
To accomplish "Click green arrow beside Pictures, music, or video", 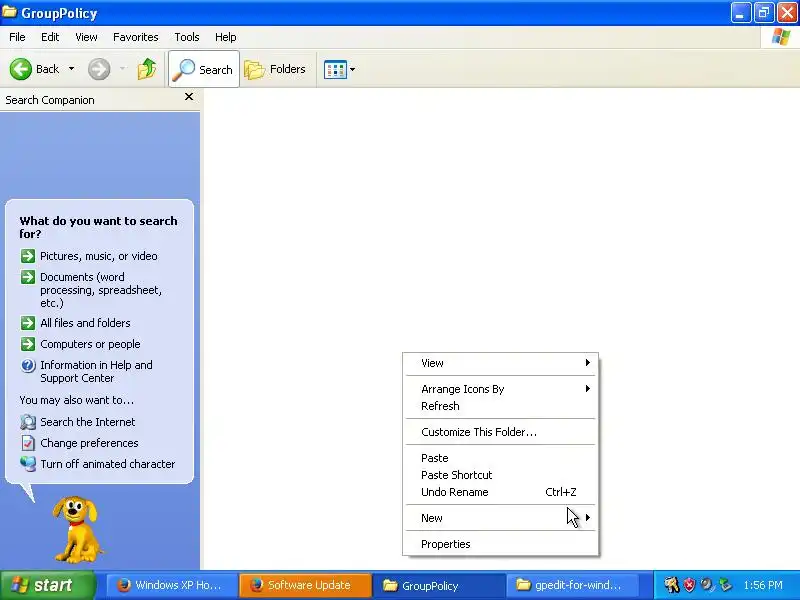I will [28, 256].
